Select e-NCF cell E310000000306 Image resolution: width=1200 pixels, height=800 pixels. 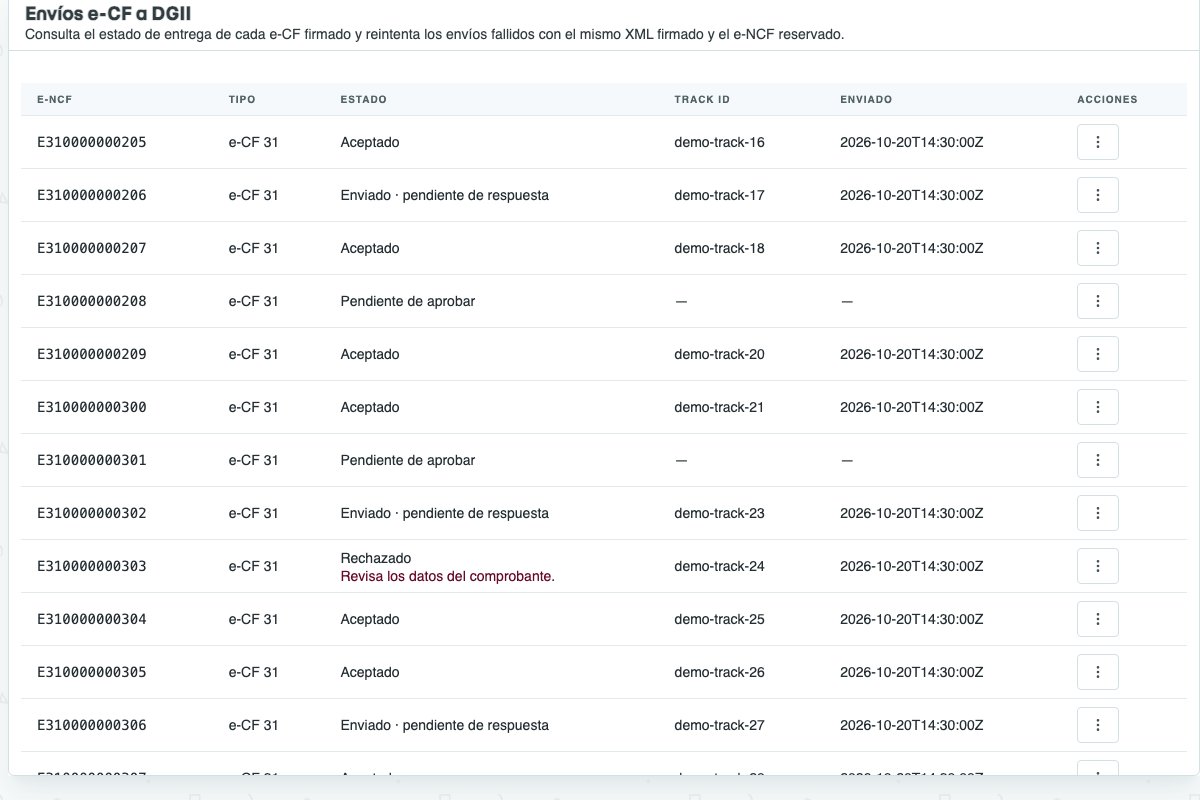92,725
